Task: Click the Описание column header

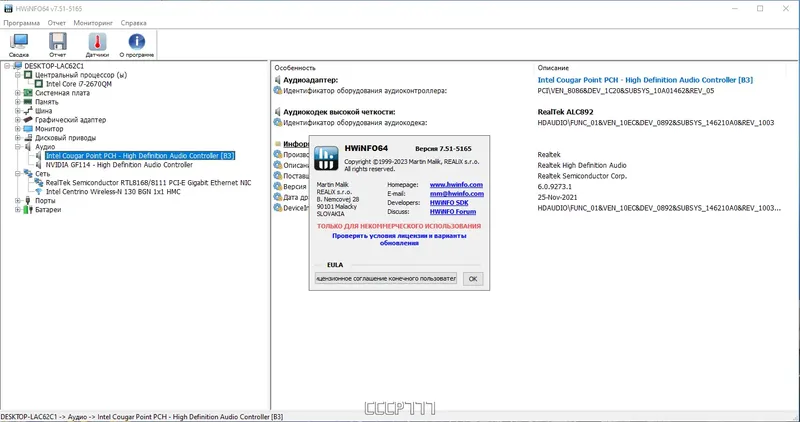Action: (553, 68)
